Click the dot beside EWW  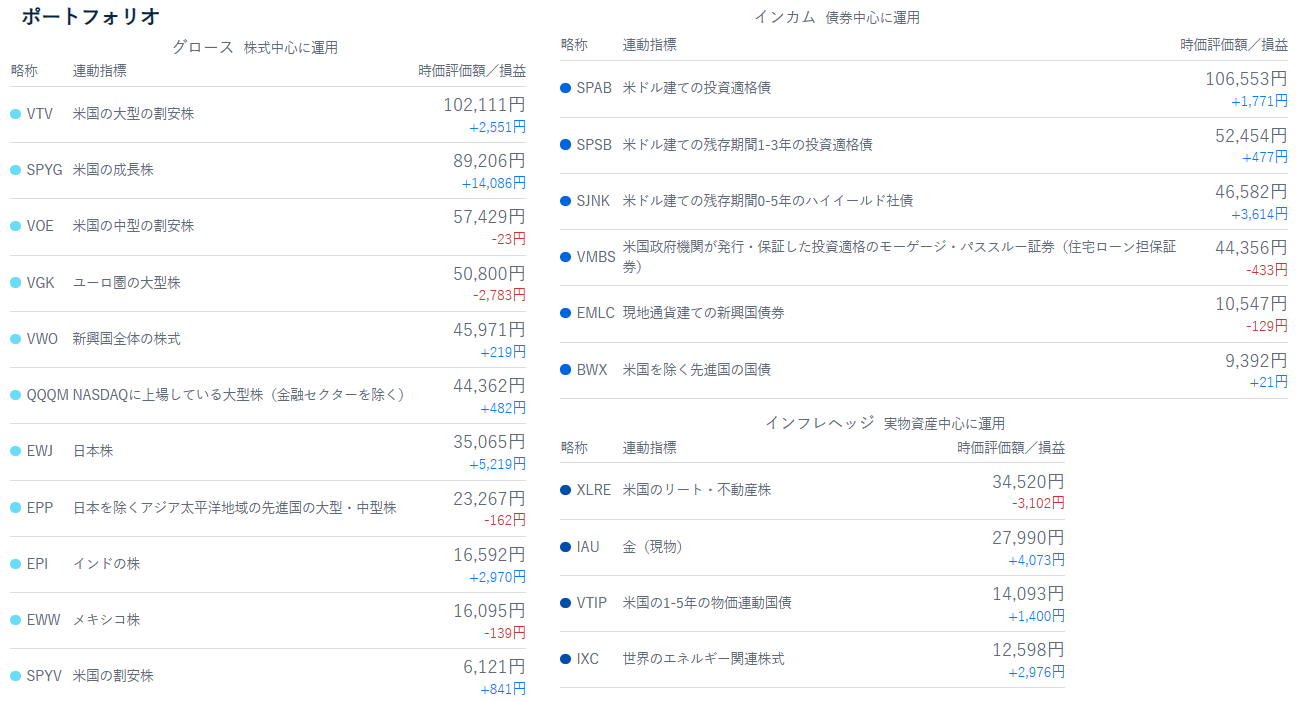point(15,620)
